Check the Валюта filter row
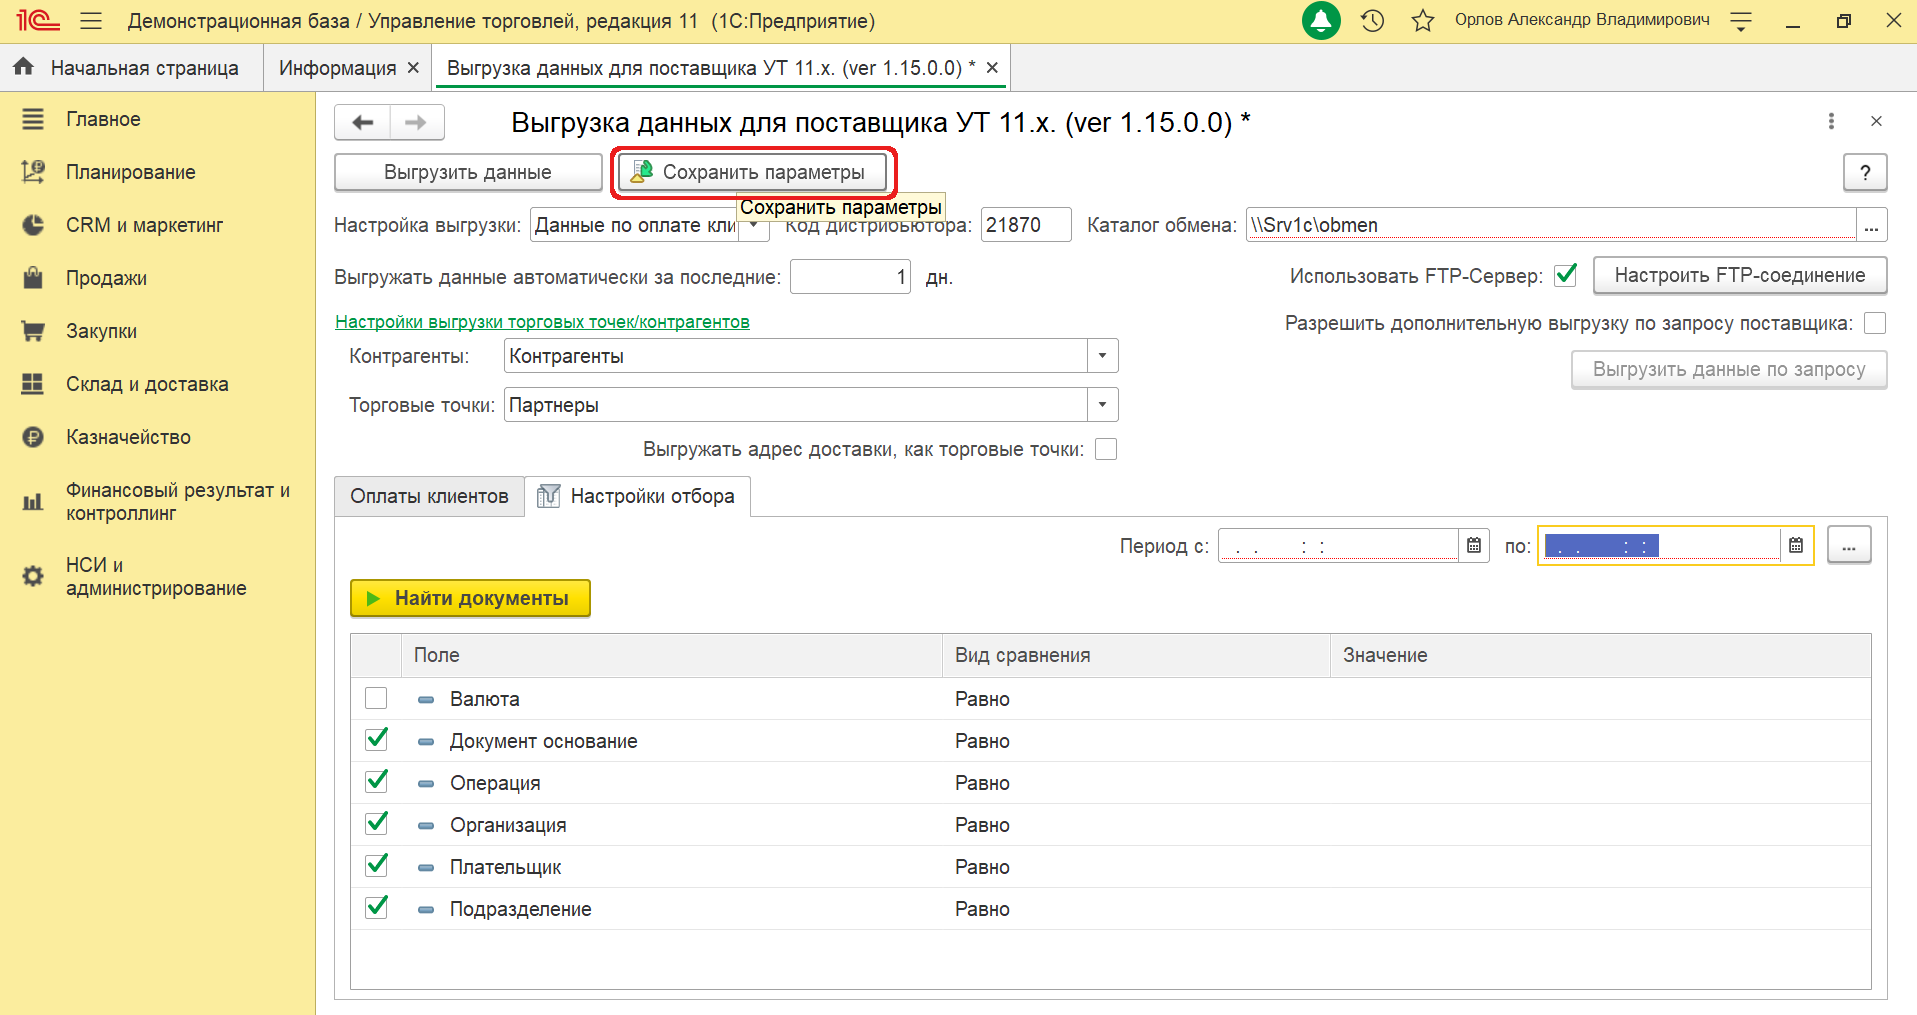This screenshot has width=1917, height=1015. (376, 698)
